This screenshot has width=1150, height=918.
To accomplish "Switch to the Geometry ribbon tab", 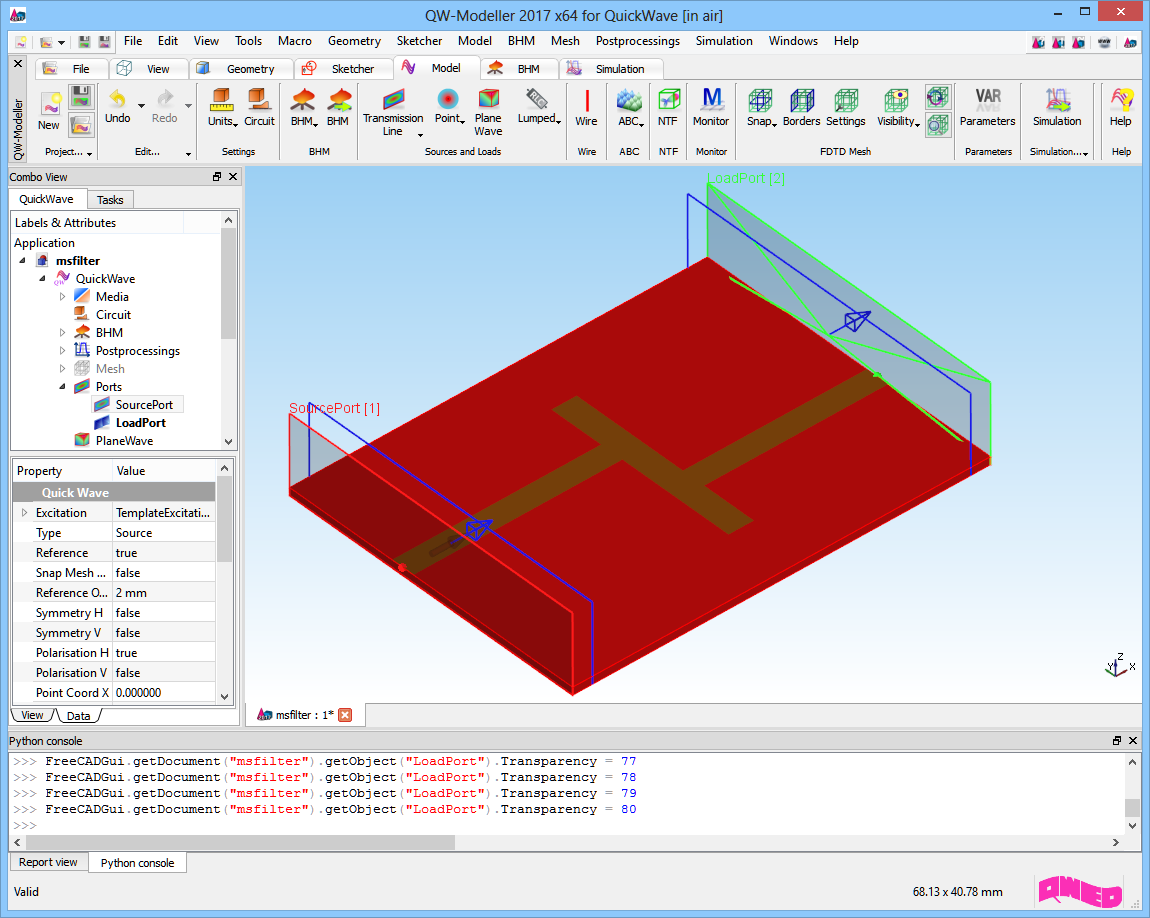I will [241, 68].
